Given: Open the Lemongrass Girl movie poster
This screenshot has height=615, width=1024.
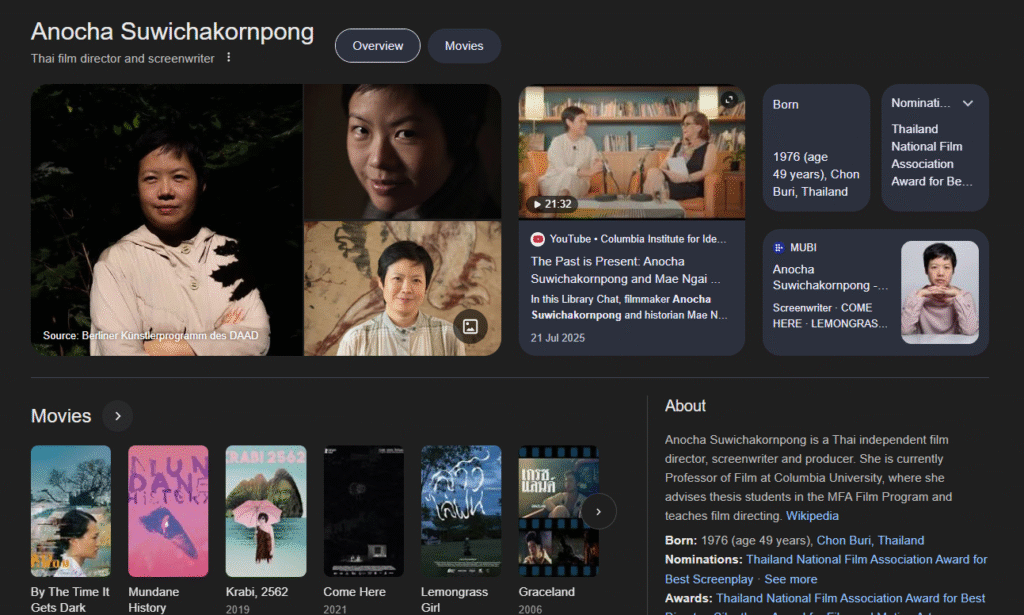Looking at the screenshot, I should [460, 511].
